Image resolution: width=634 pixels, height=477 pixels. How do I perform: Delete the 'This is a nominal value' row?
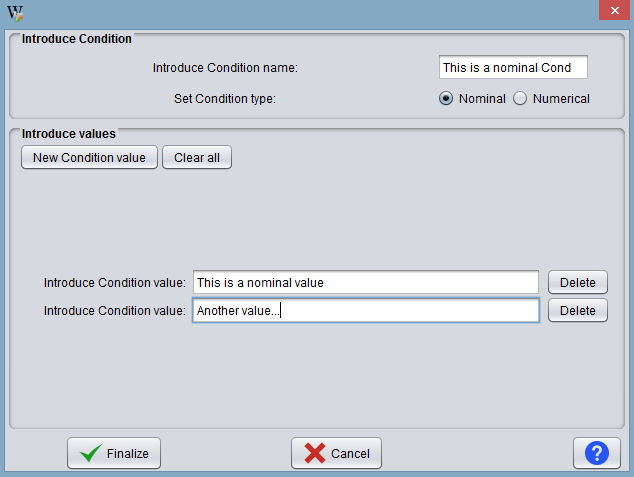click(577, 282)
